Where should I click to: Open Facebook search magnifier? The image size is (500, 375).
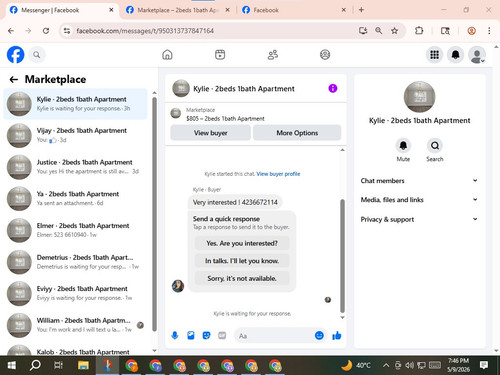point(37,55)
